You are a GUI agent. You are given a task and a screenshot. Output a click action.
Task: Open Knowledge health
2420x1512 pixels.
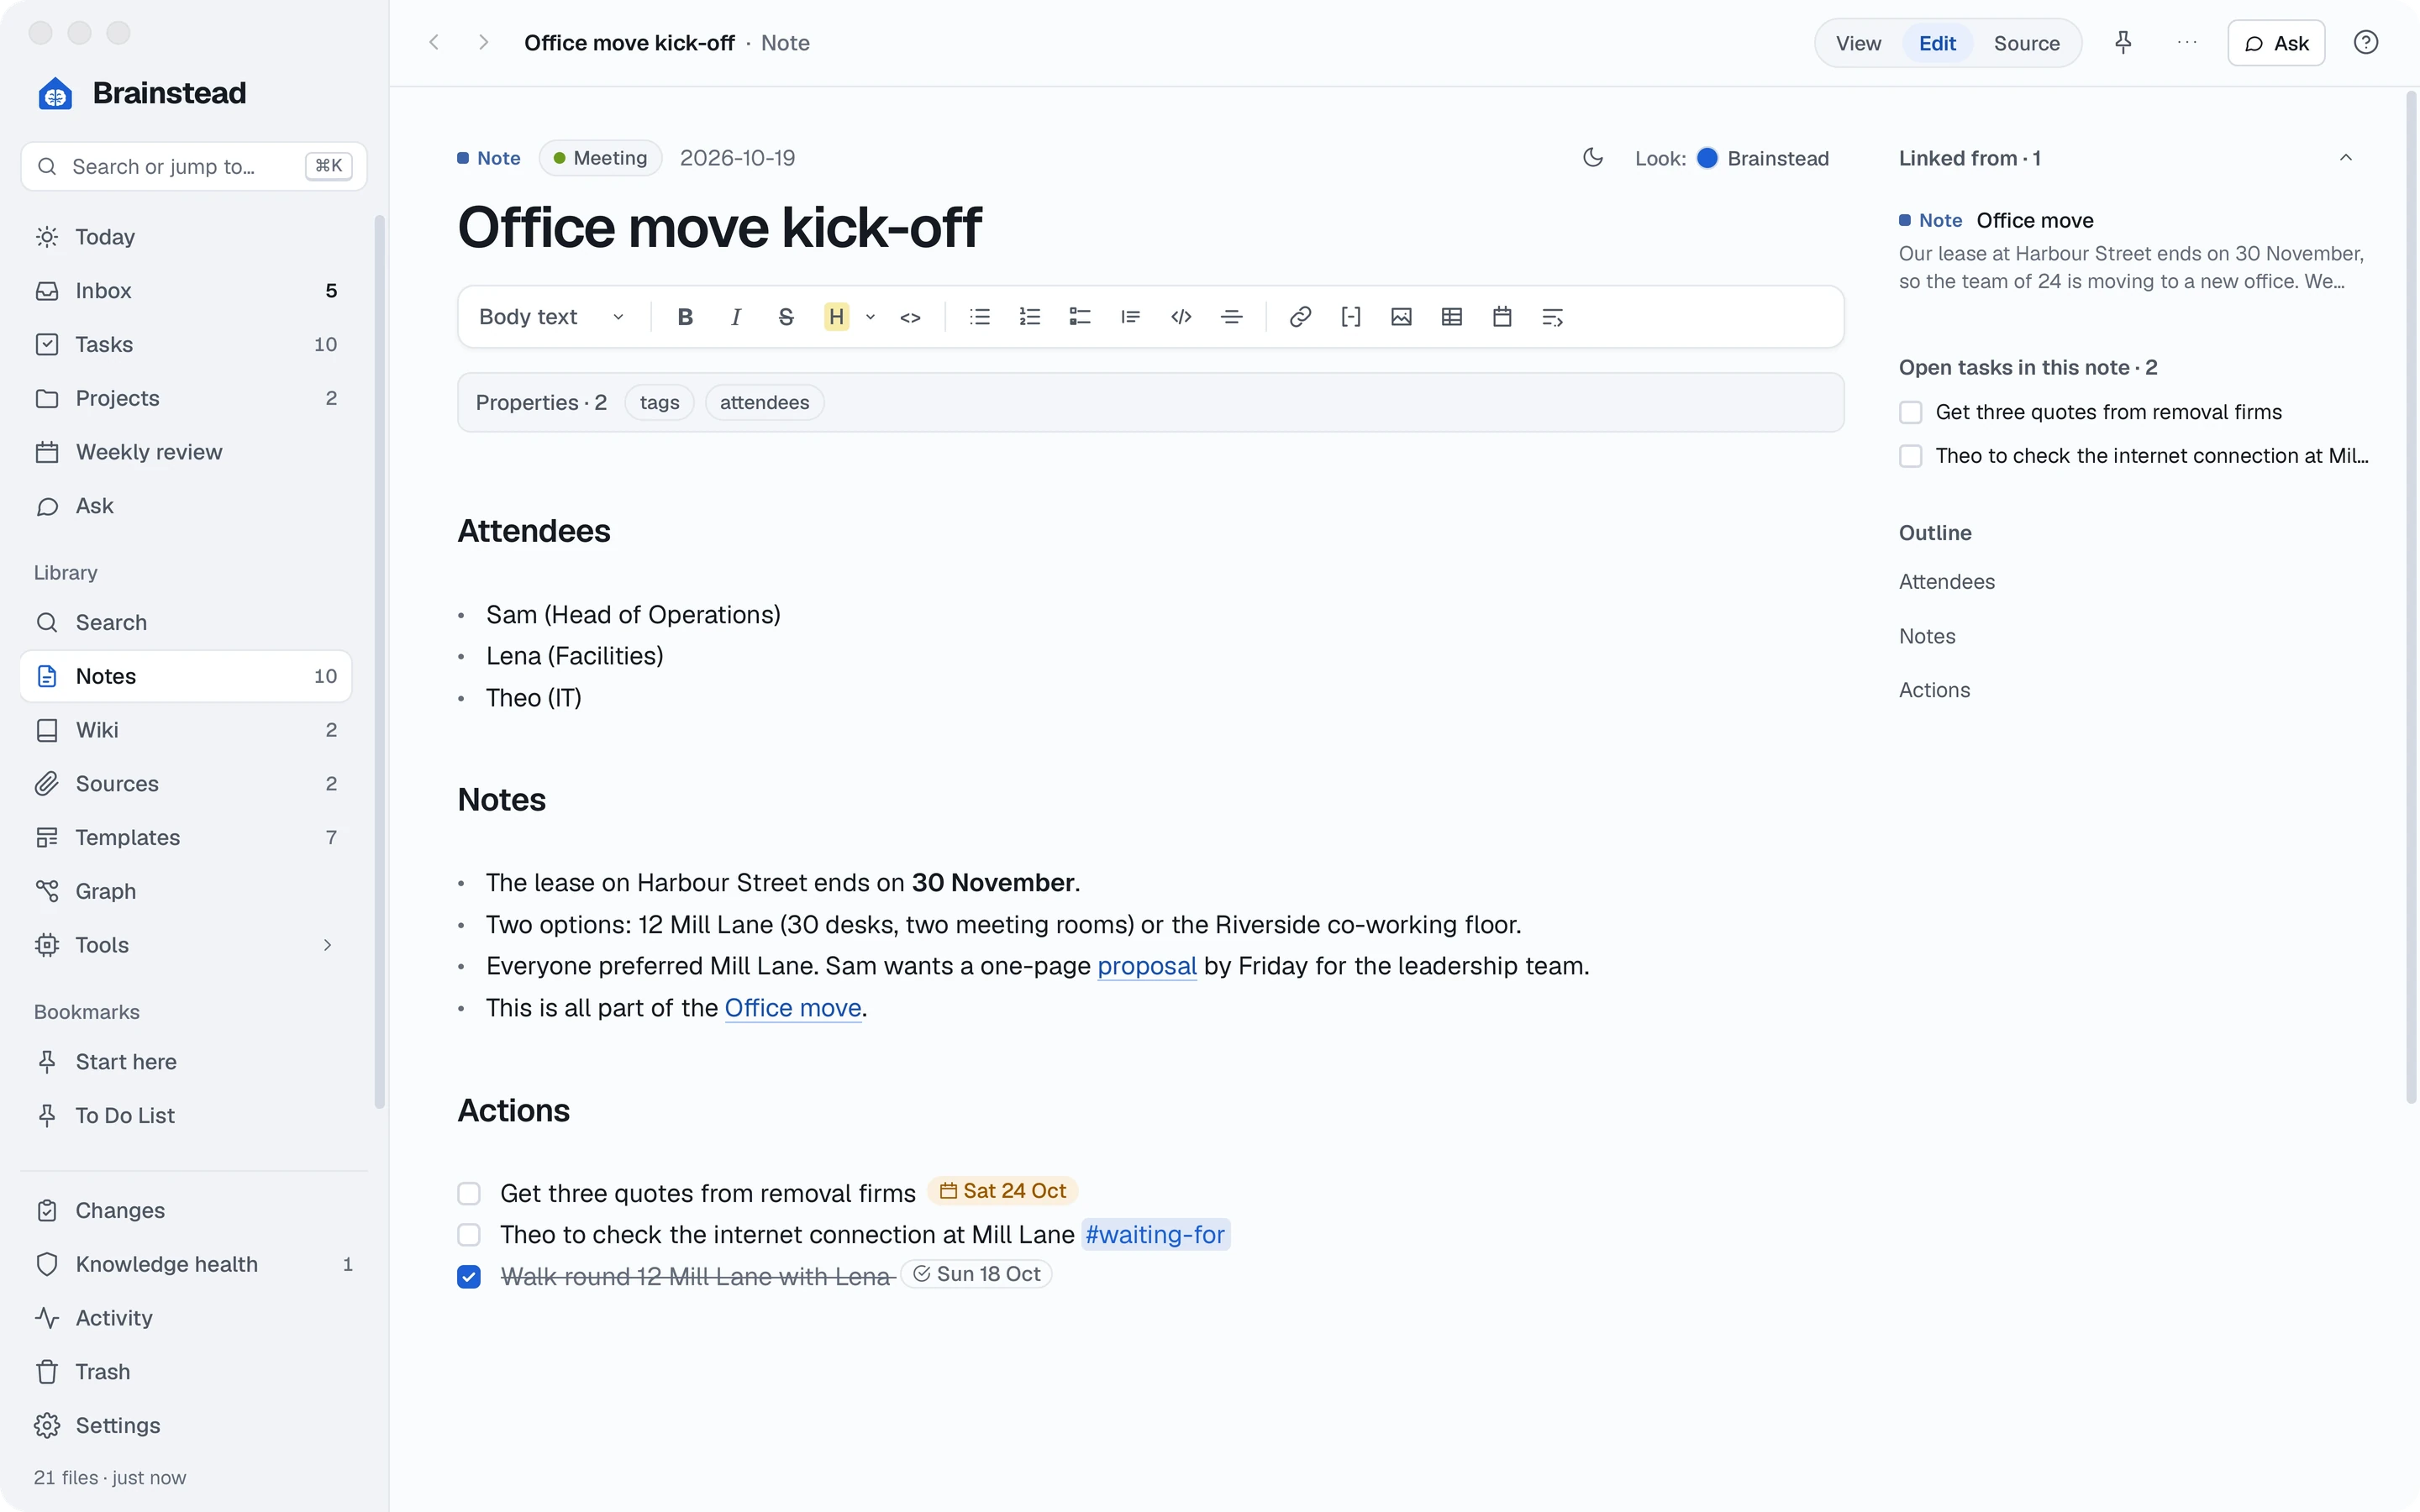point(194,1264)
